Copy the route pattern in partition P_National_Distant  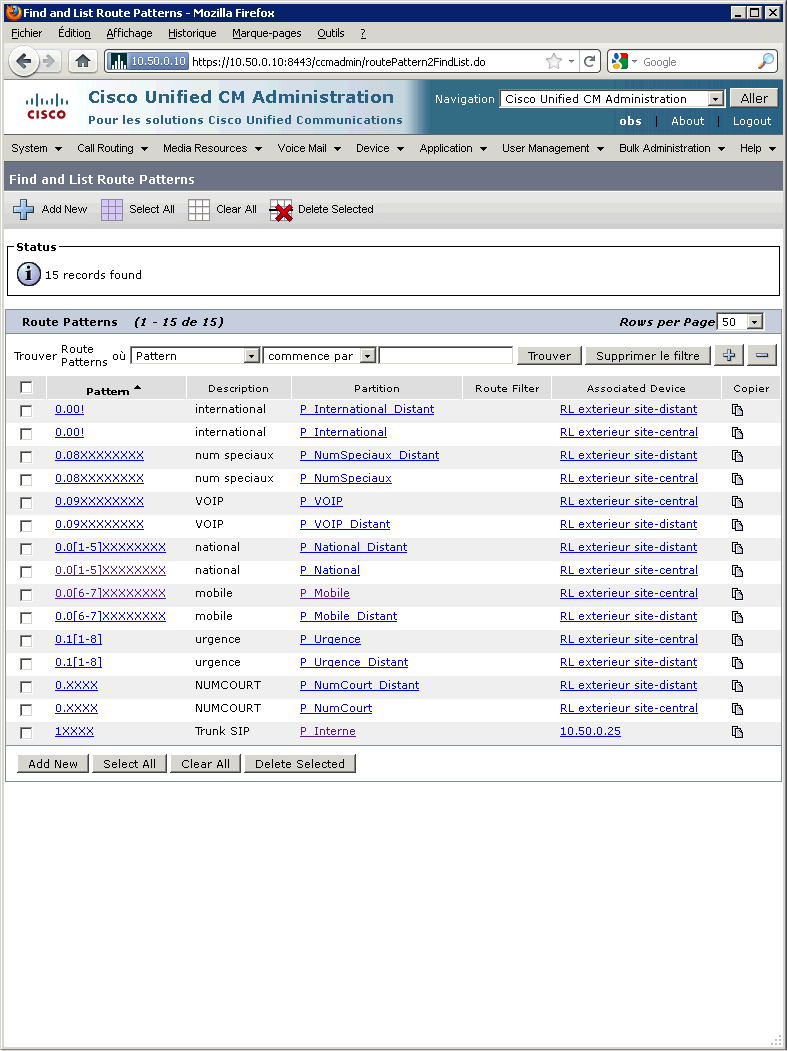(x=737, y=548)
